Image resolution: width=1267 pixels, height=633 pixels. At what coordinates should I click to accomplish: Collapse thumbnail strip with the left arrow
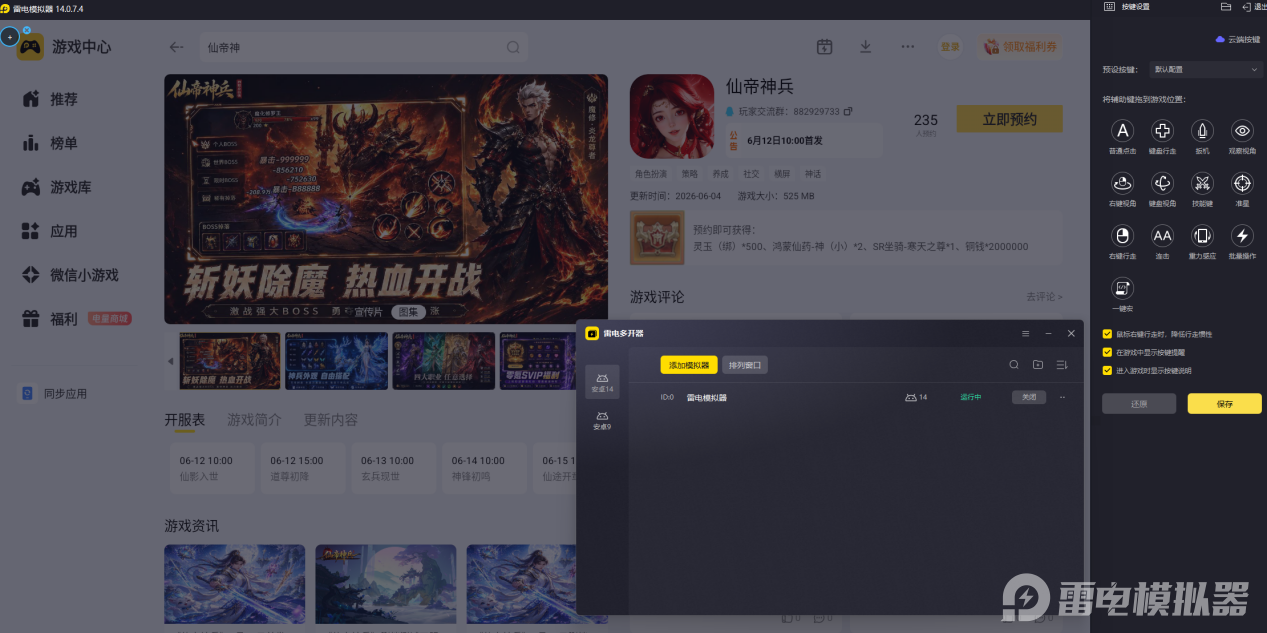point(170,361)
